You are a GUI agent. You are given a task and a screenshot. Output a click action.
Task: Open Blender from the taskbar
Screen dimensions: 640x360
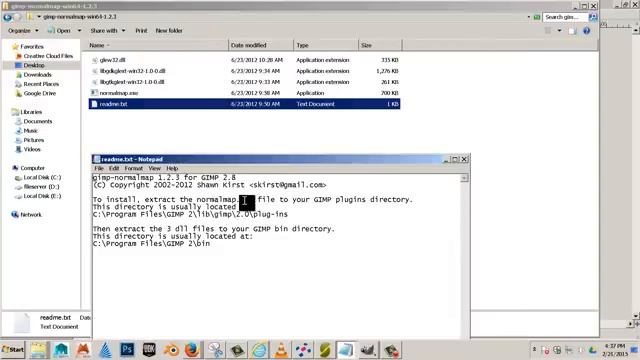171,350
